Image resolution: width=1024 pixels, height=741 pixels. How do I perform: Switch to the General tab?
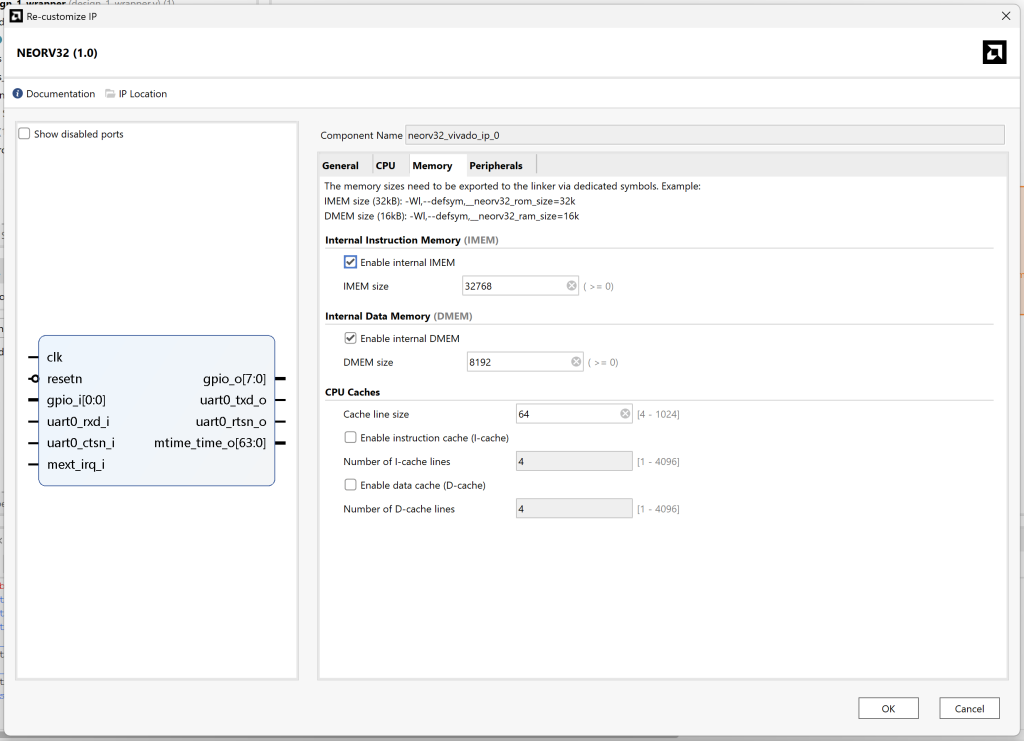pyautogui.click(x=340, y=166)
